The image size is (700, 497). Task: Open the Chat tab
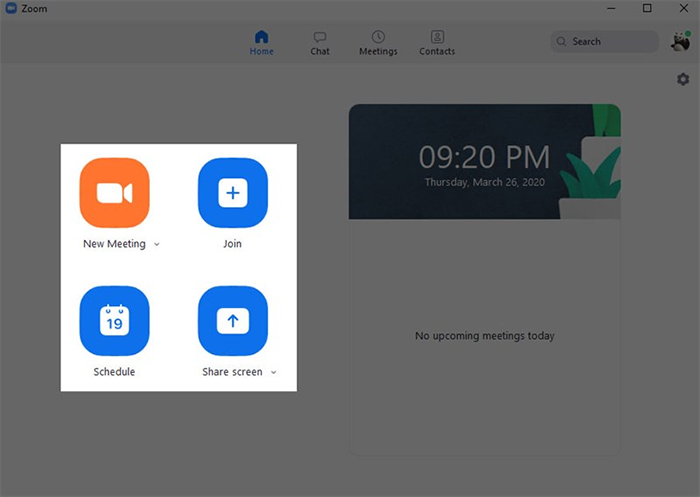pyautogui.click(x=320, y=43)
